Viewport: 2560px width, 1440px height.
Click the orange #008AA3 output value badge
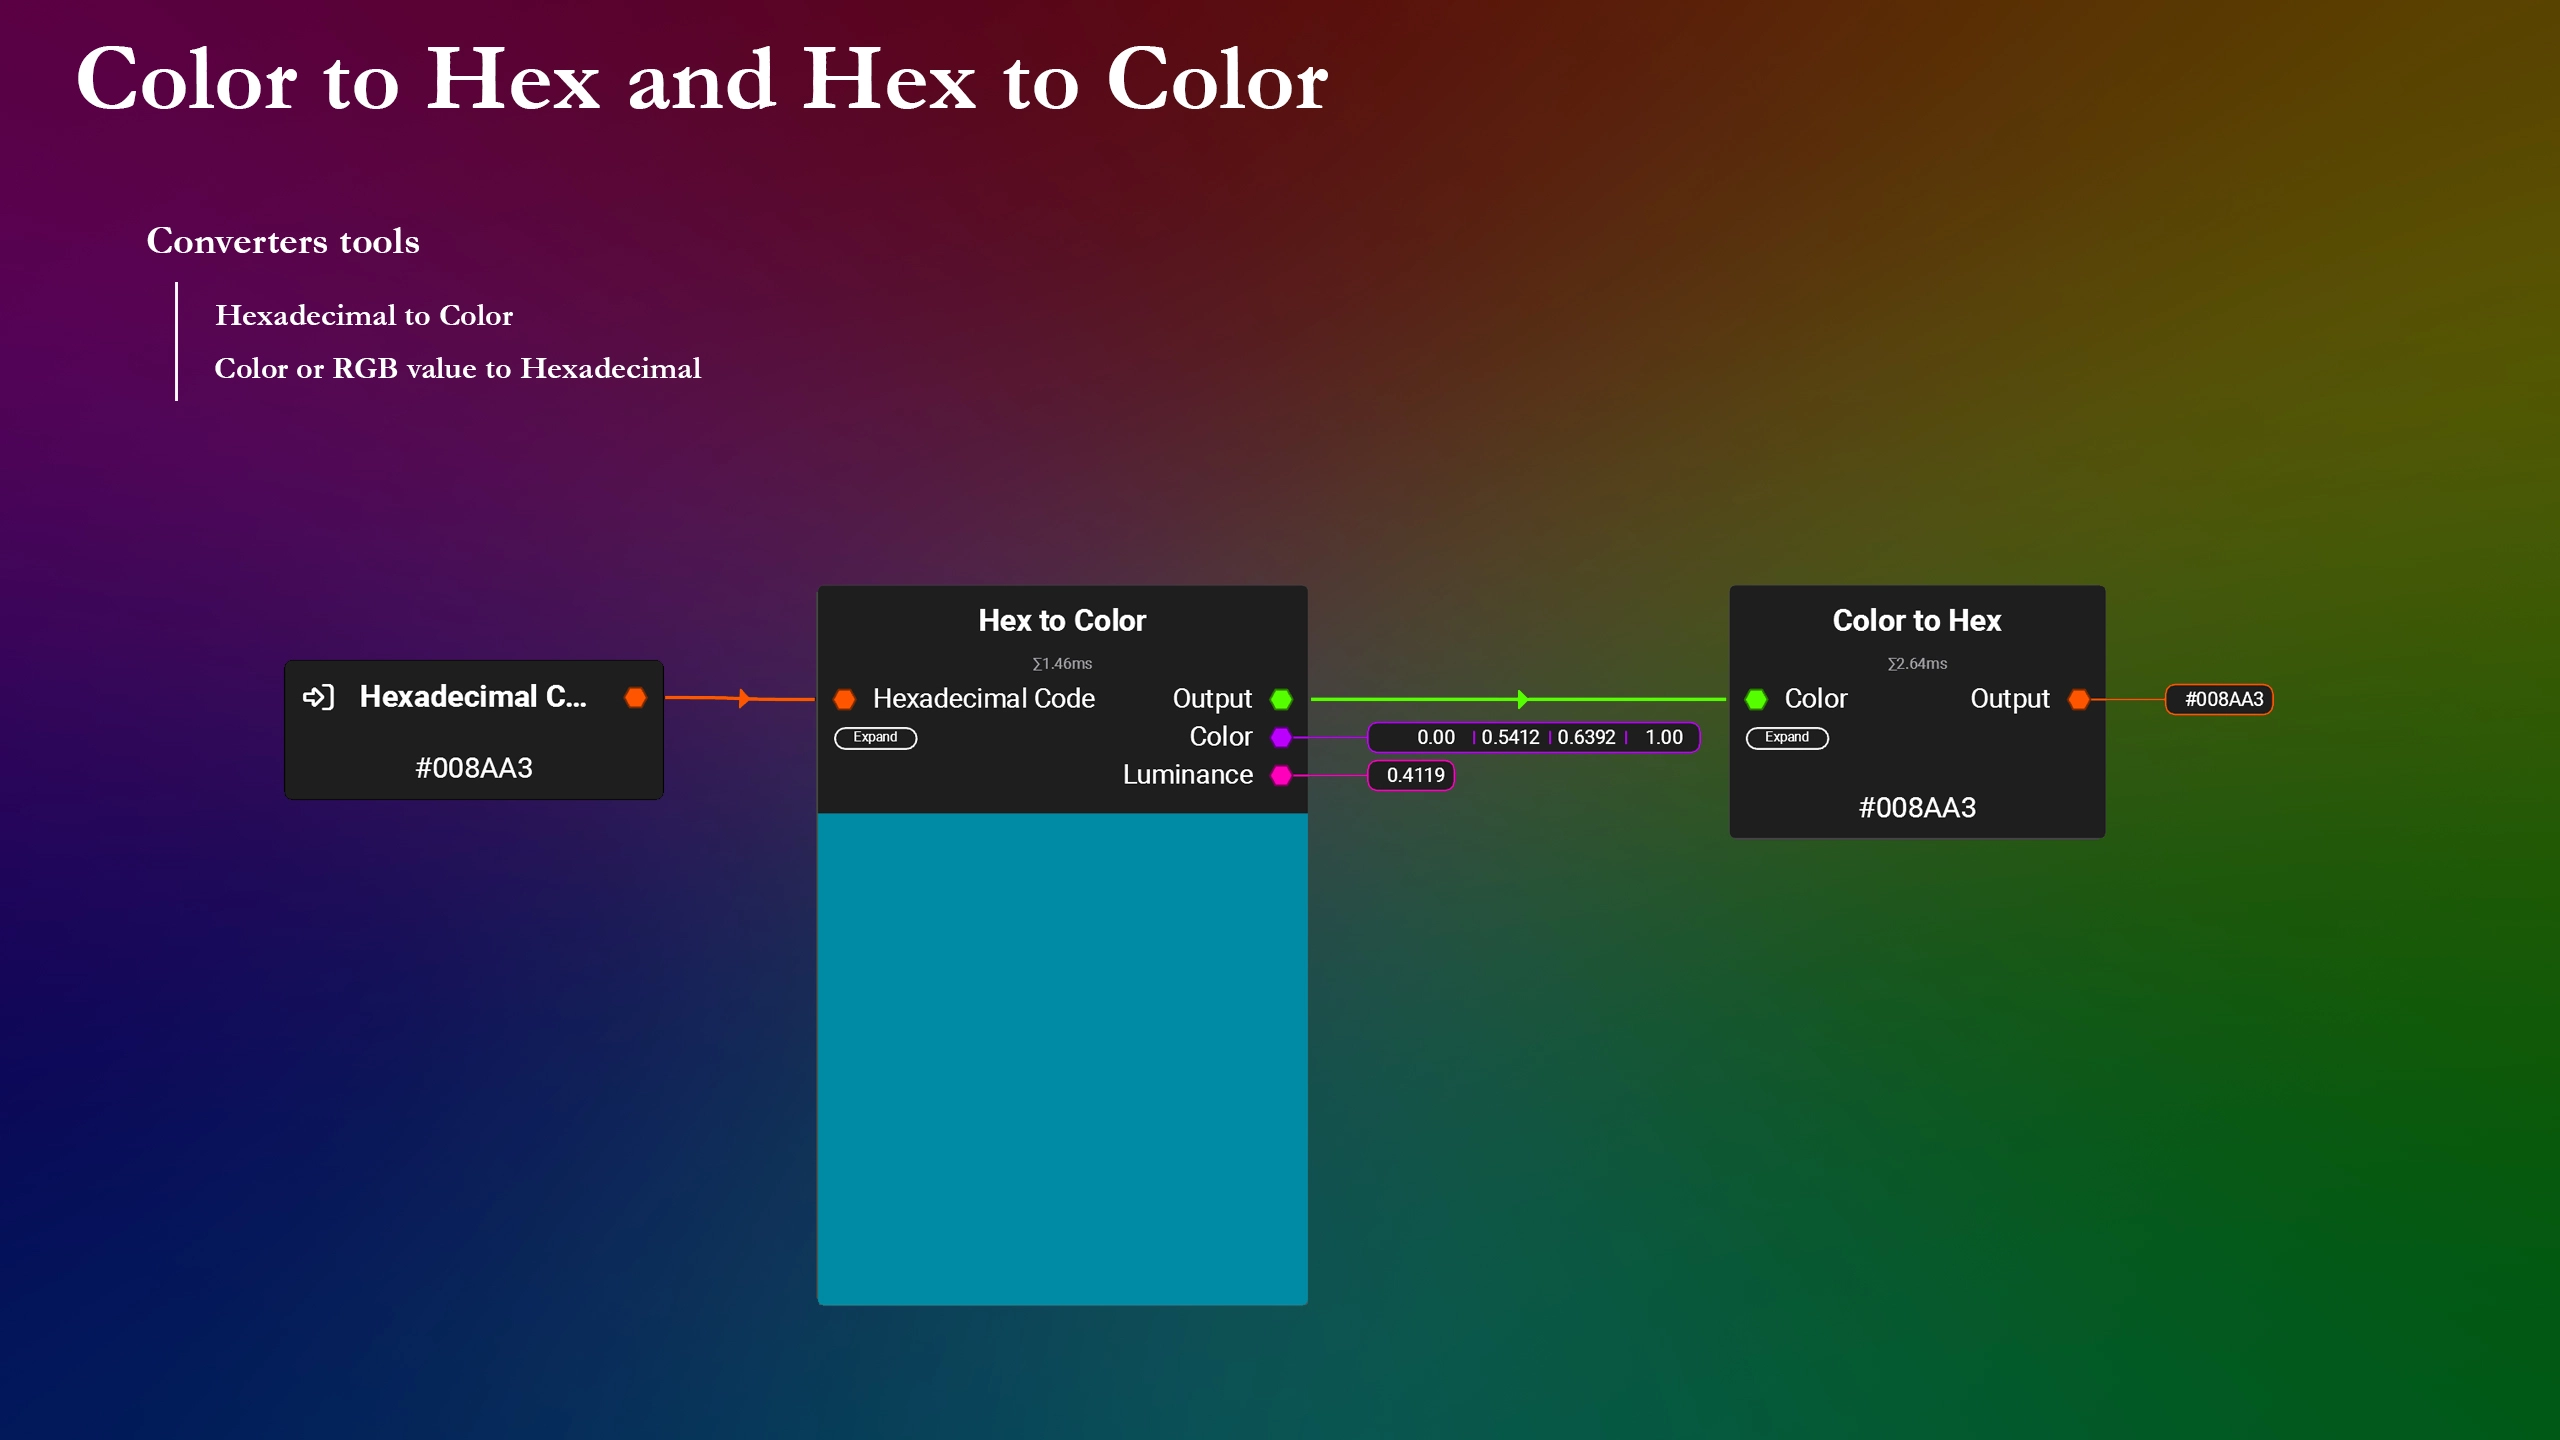2222,699
